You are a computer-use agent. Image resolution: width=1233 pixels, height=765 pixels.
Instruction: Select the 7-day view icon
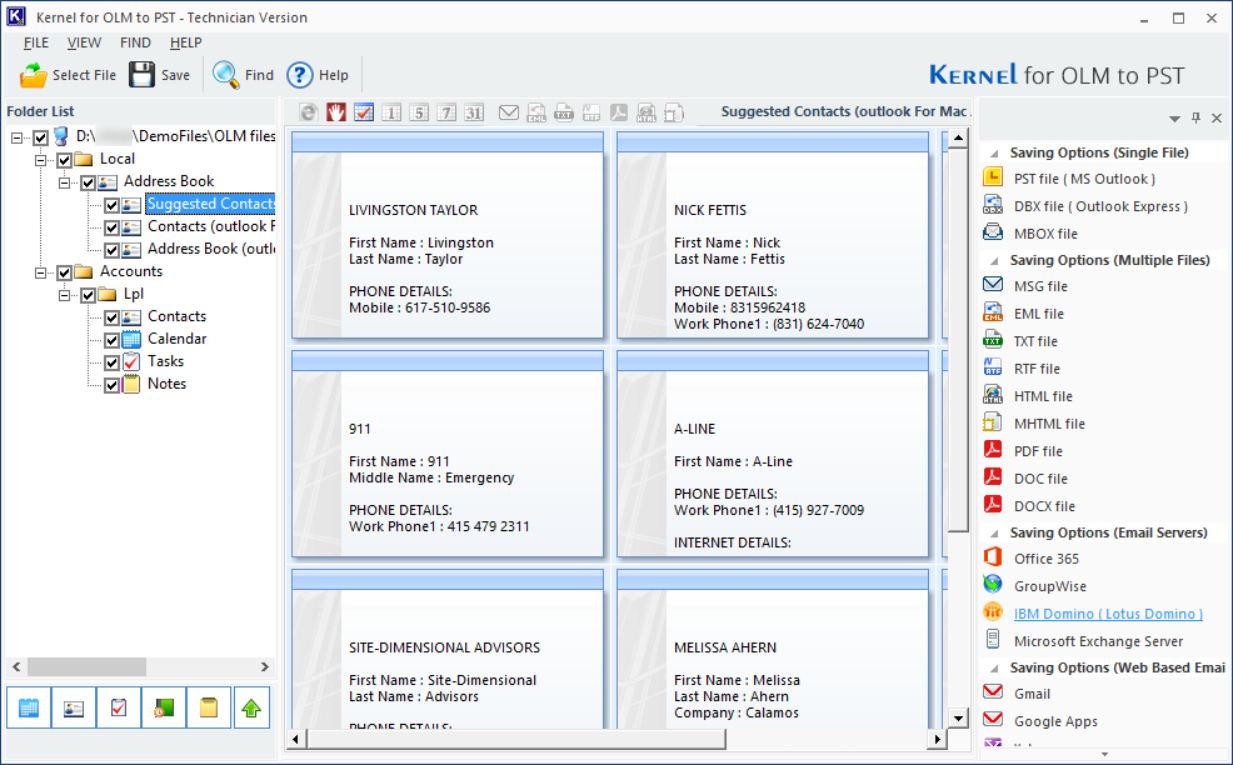point(446,113)
